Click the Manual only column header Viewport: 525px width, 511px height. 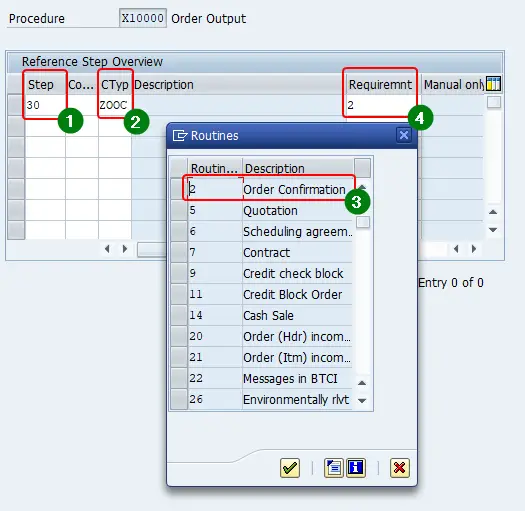click(453, 84)
